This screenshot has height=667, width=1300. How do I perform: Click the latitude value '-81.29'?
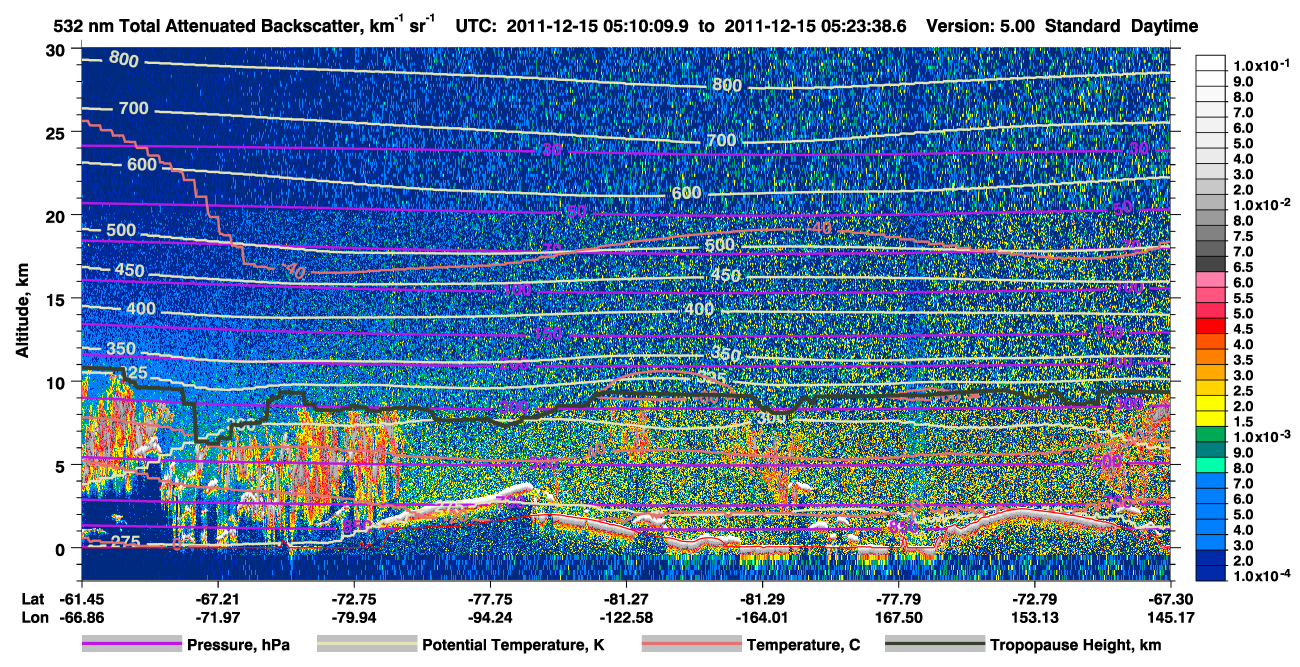[x=763, y=599]
